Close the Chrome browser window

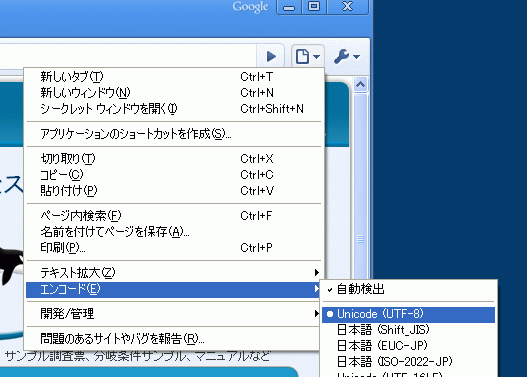[x=348, y=7]
